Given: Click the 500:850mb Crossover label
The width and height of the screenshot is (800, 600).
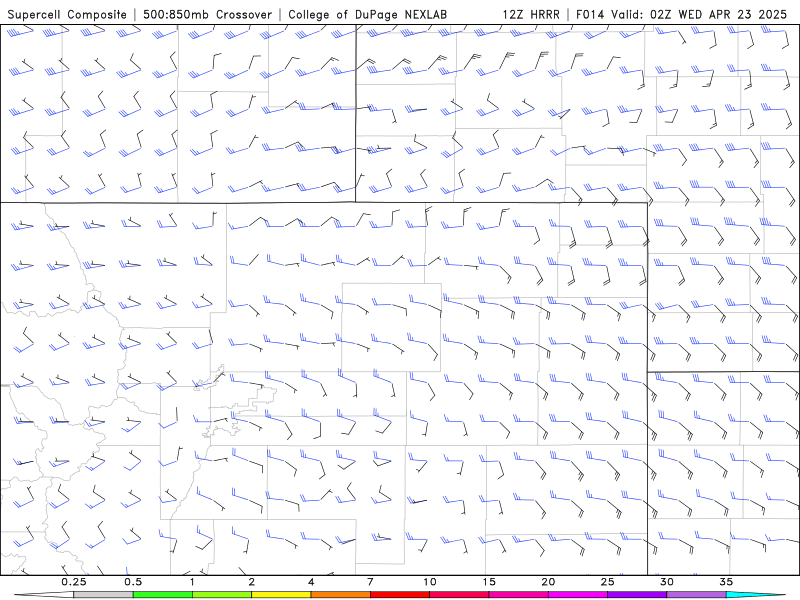Looking at the screenshot, I should coord(207,15).
